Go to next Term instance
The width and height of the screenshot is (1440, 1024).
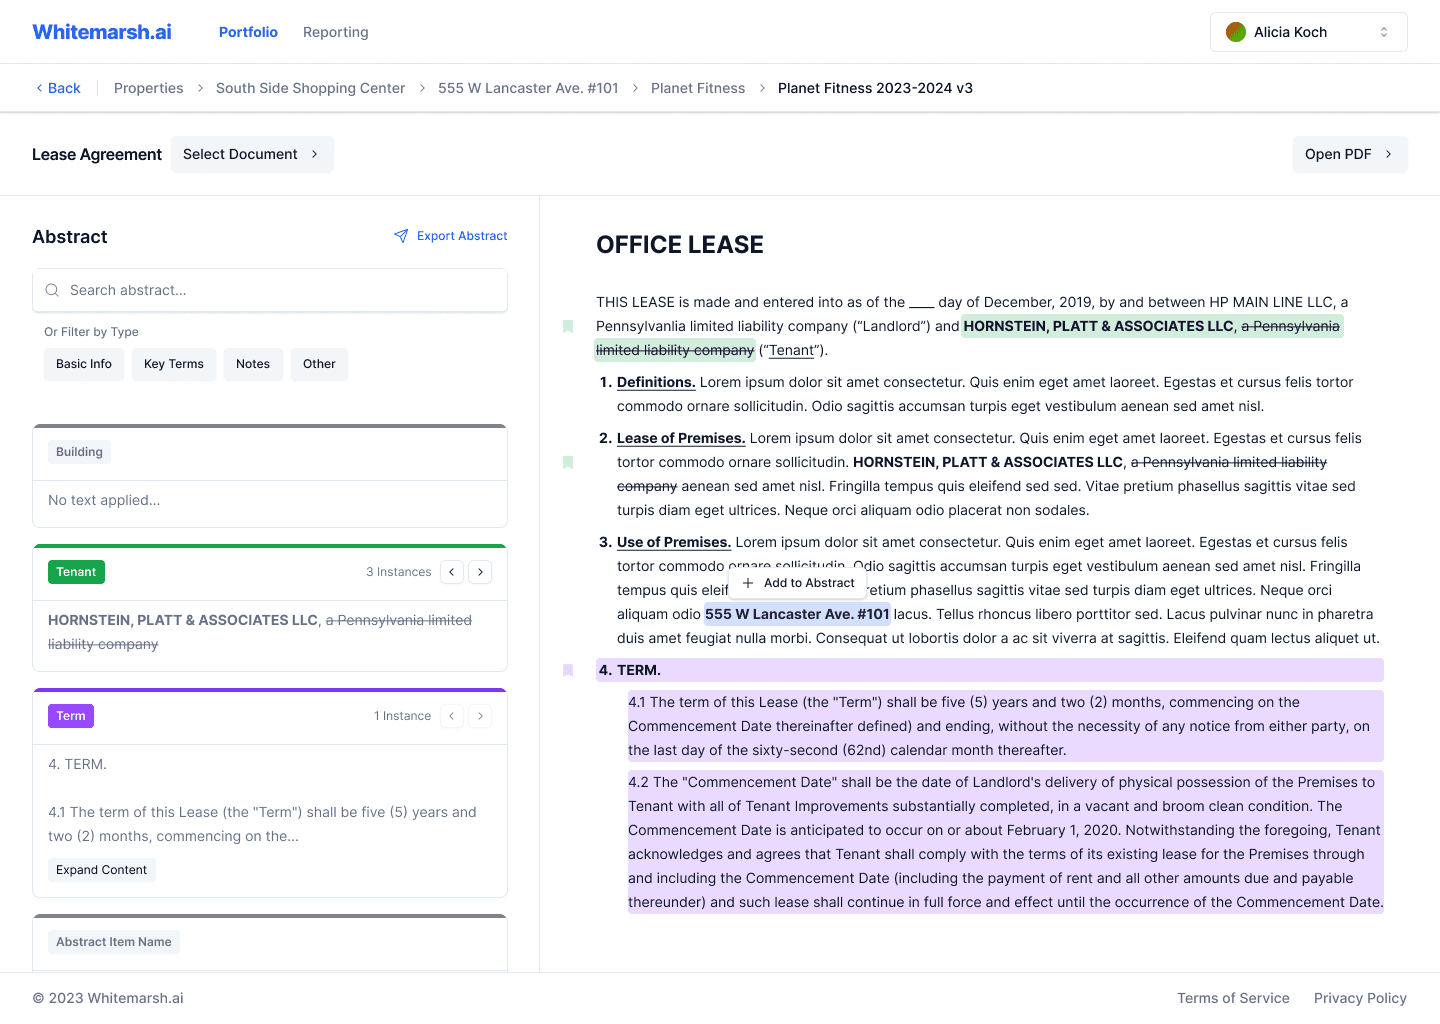click(480, 716)
